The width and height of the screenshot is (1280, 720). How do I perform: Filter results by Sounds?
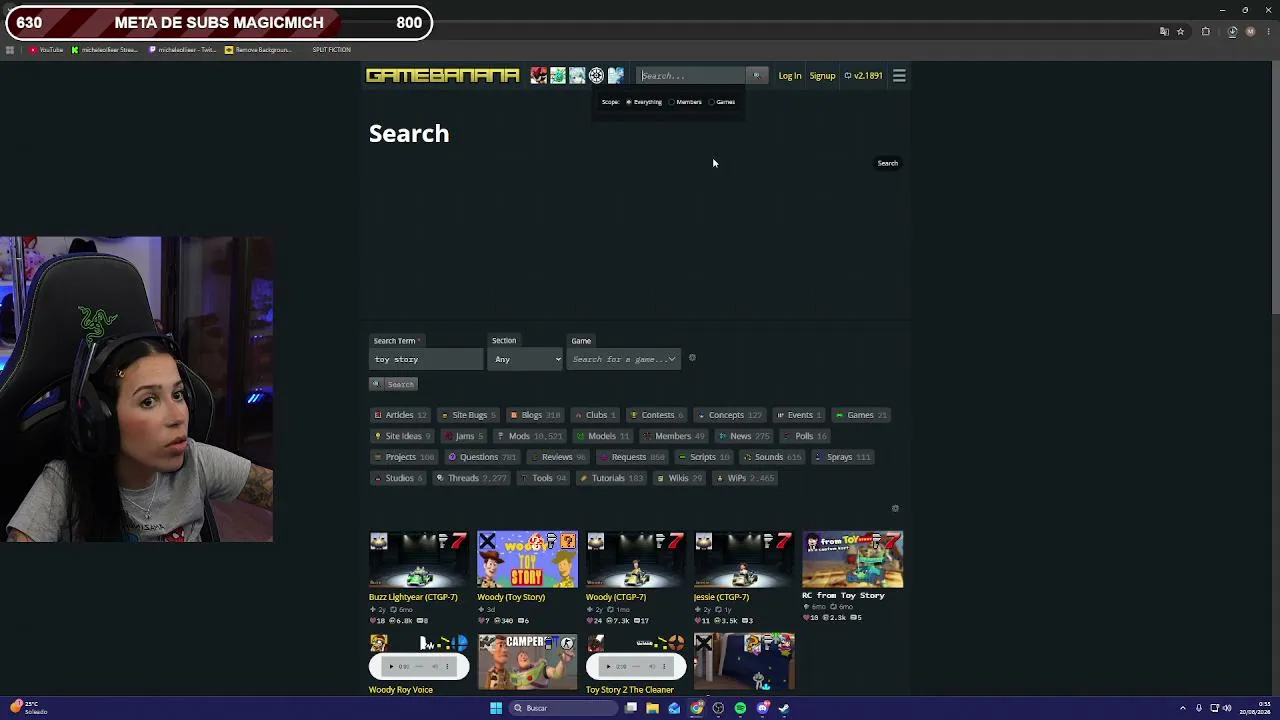[x=771, y=457]
